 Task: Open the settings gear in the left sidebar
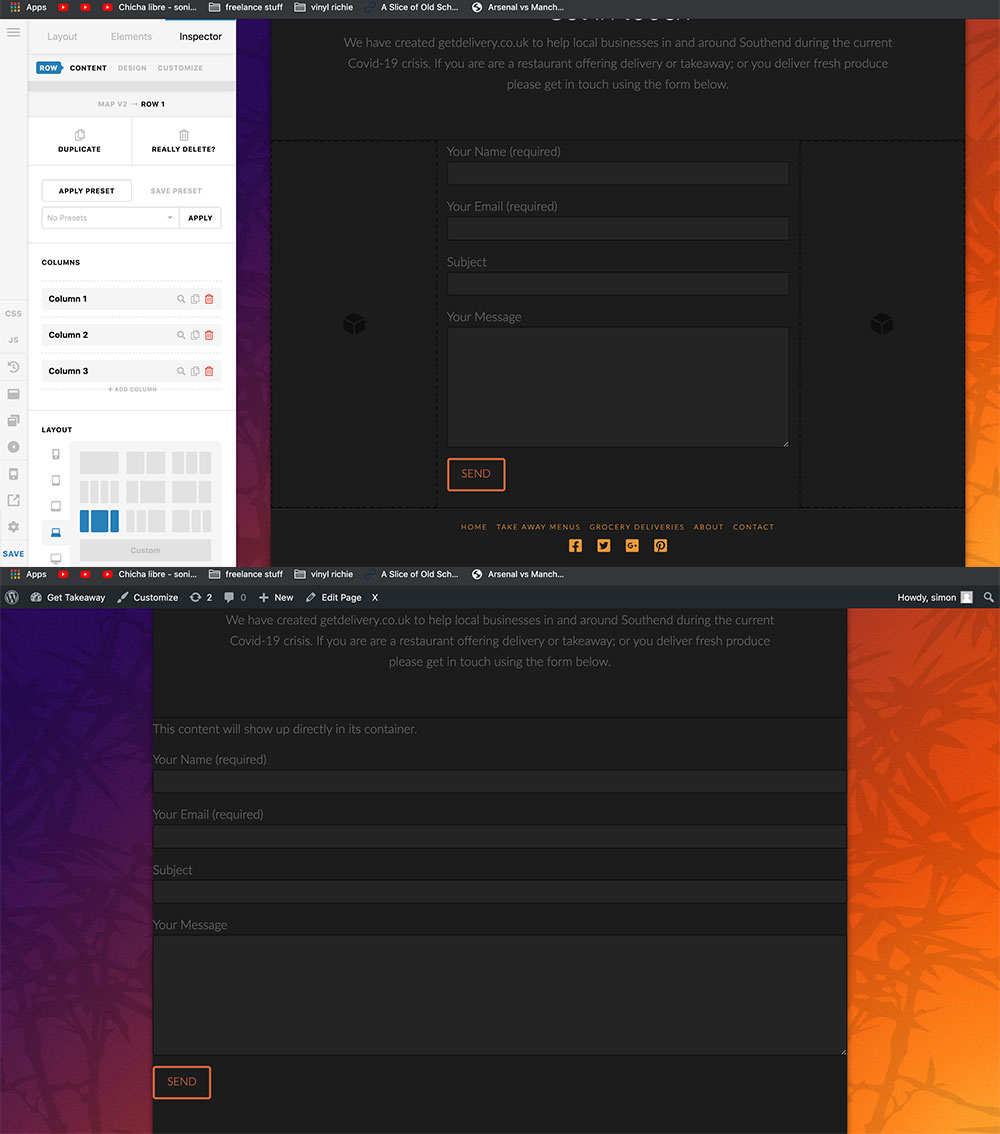13,527
